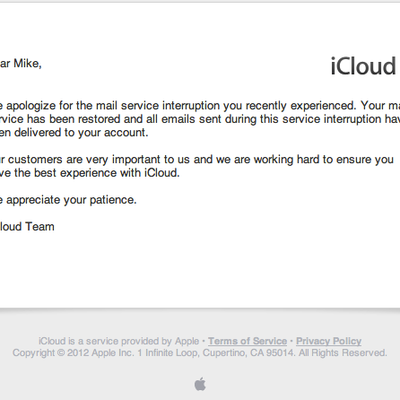Click the 'service has been restored' line
This screenshot has height=400, width=400.
(x=200, y=119)
